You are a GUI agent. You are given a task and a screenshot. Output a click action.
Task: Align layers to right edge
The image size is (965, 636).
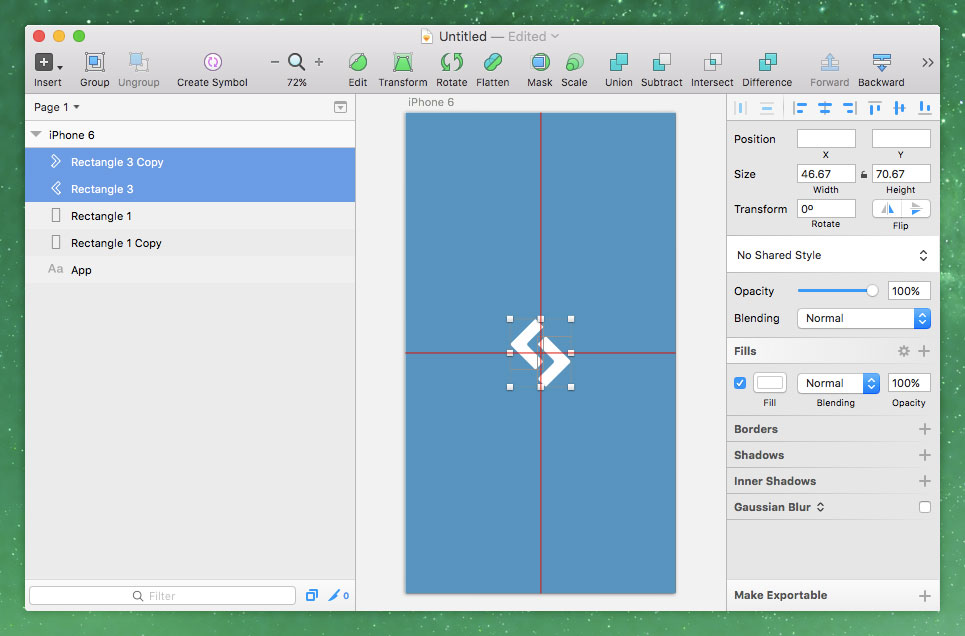click(850, 108)
